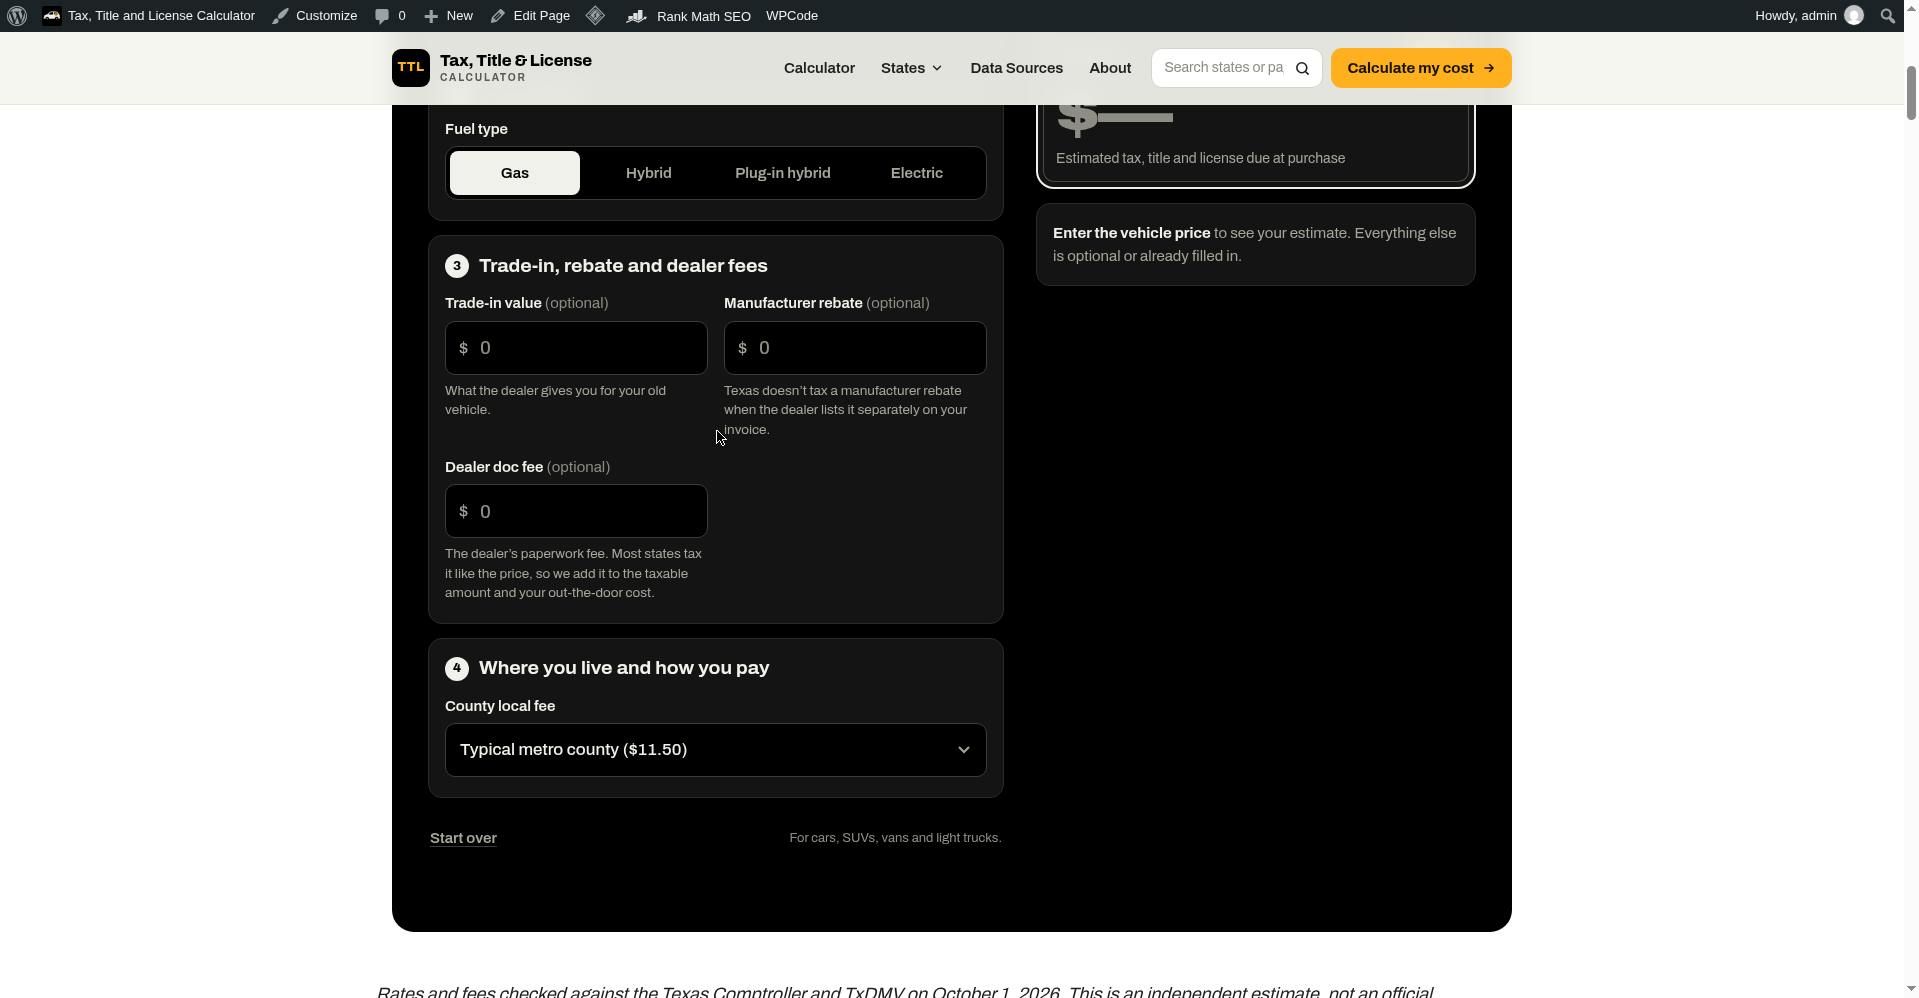The height and width of the screenshot is (998, 1919).
Task: Click the 'Enter the vehicle price' hint text
Action: click(x=1131, y=233)
